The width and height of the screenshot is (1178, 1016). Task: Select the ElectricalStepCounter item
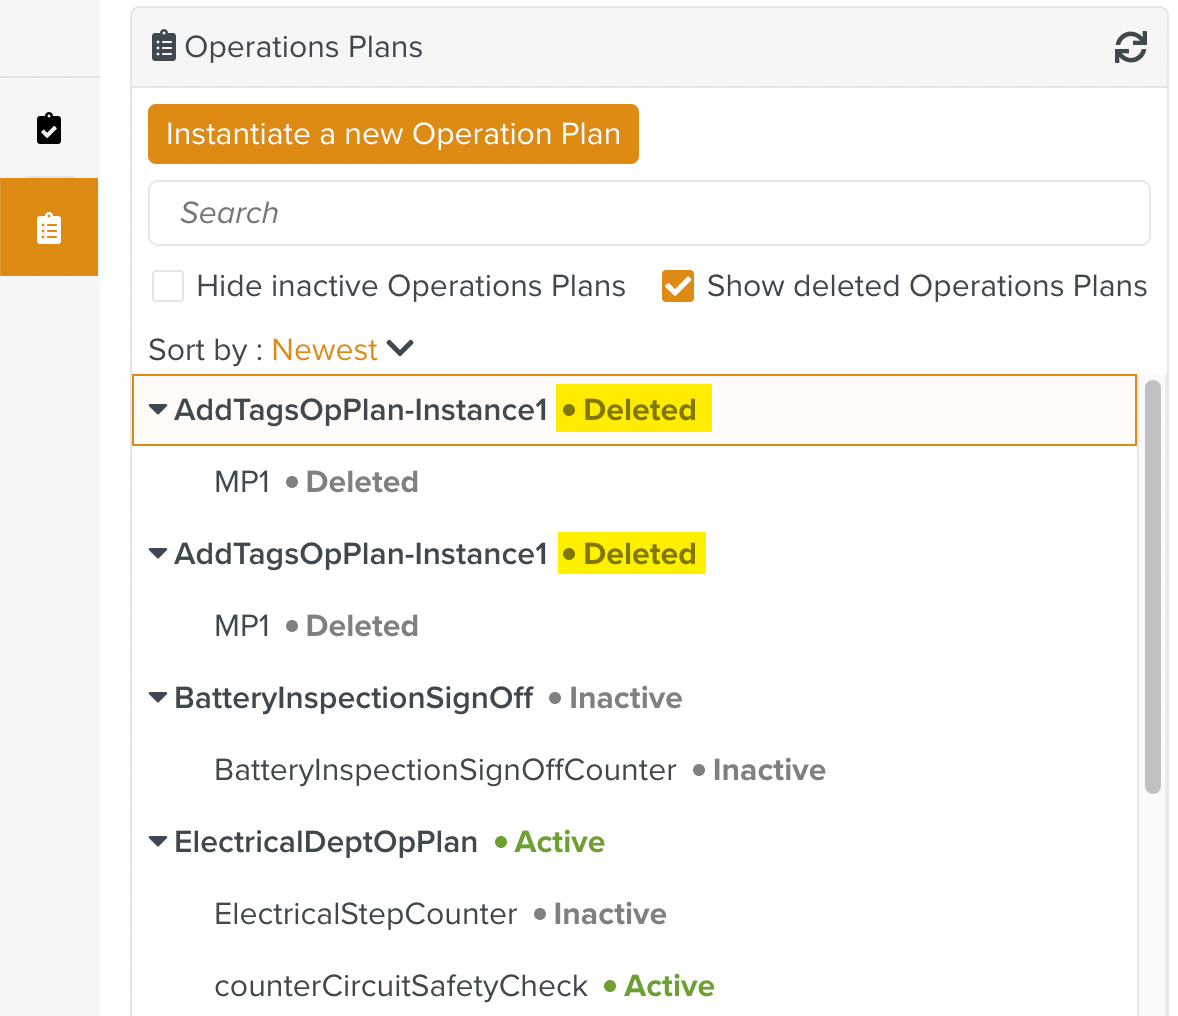pyautogui.click(x=366, y=914)
